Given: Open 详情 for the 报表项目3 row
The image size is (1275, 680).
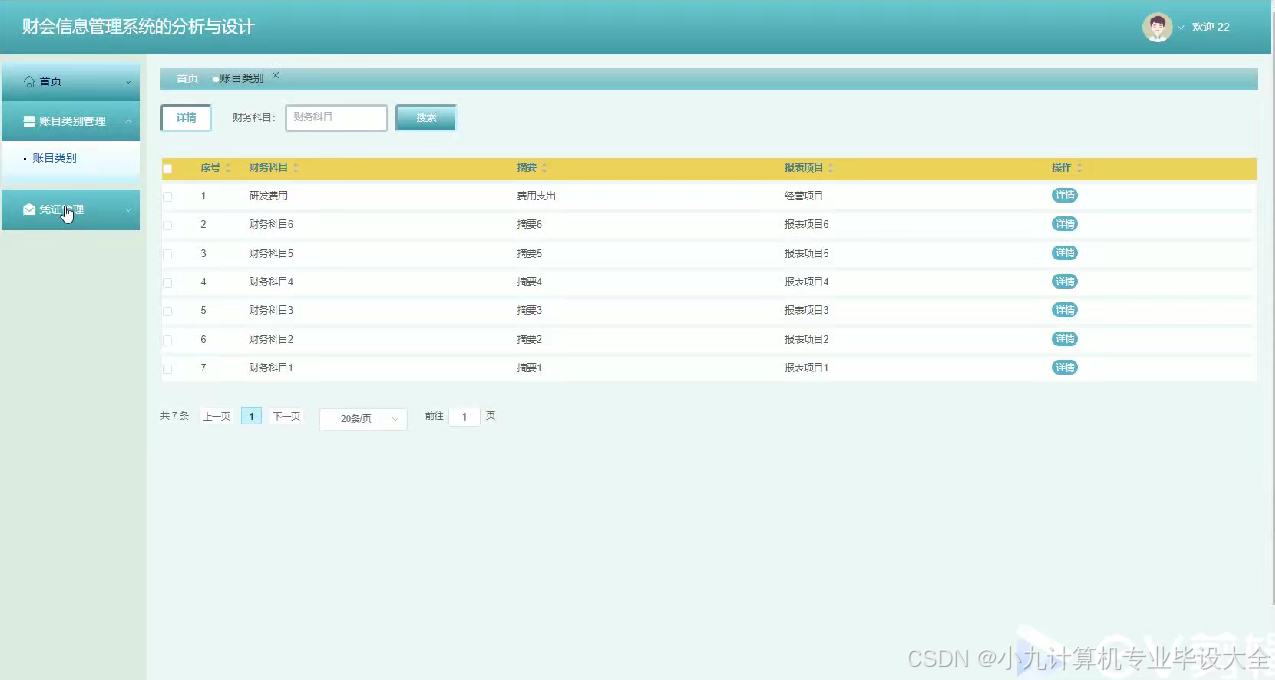Looking at the screenshot, I should click(1065, 310).
